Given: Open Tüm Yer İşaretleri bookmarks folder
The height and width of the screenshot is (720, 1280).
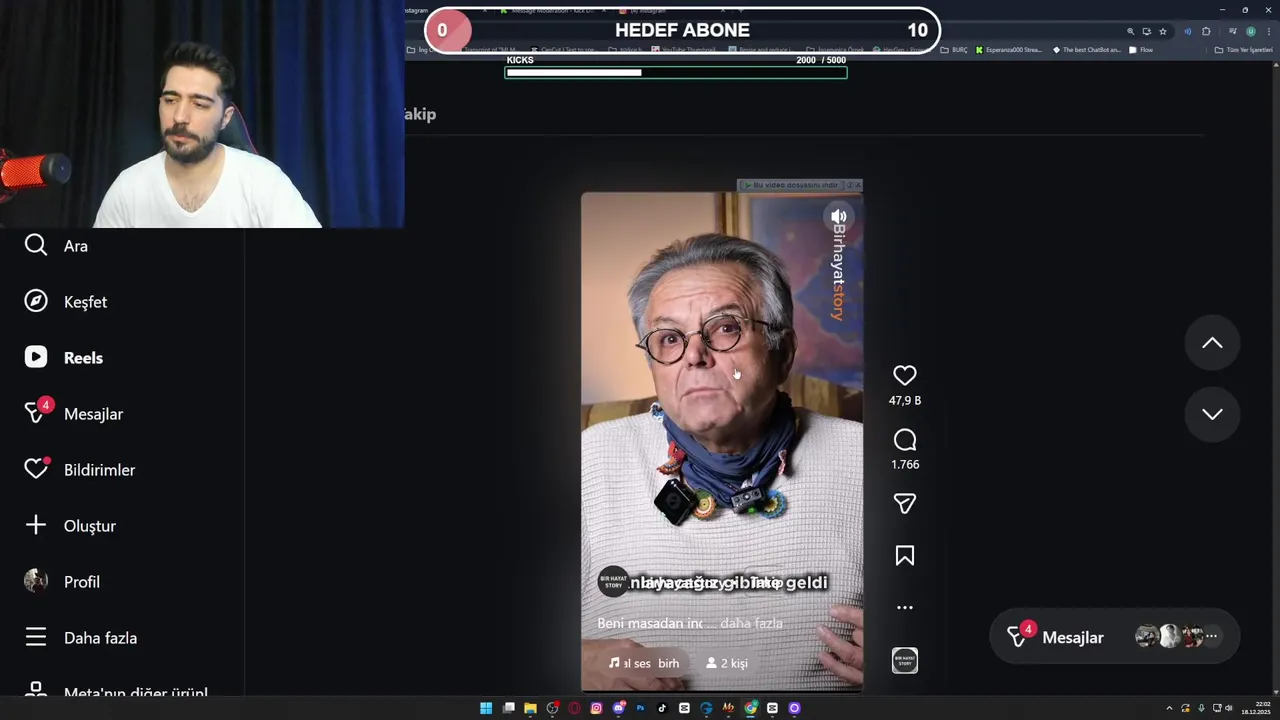Looking at the screenshot, I should tap(1243, 50).
